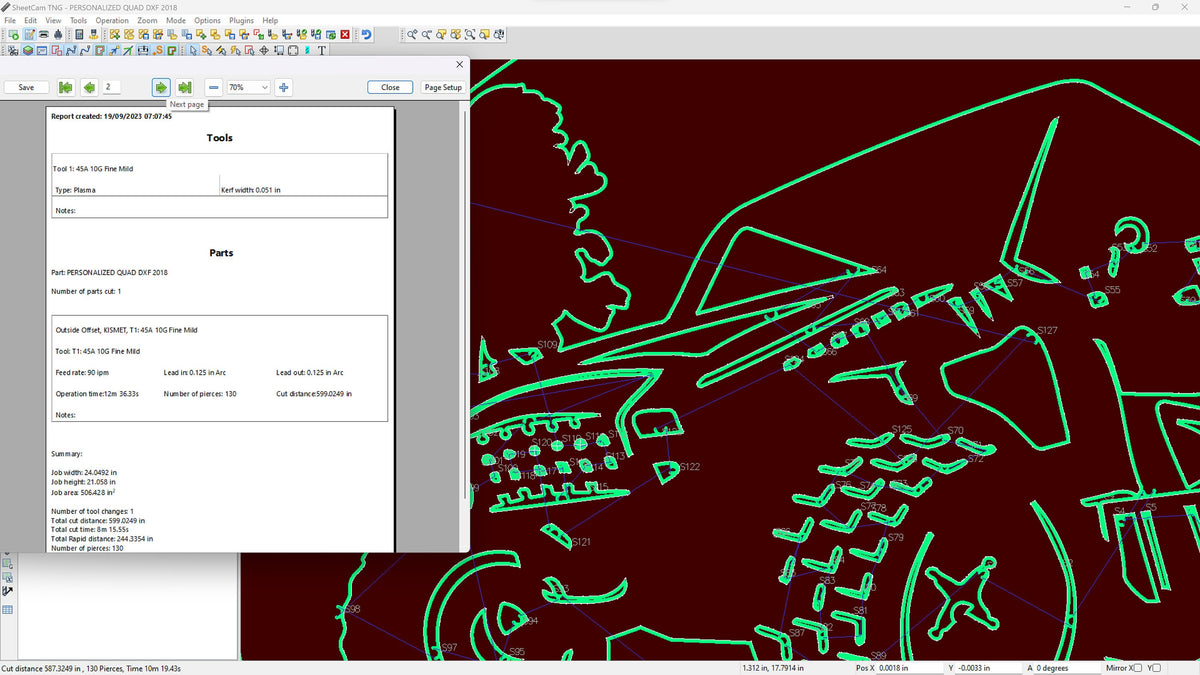1200x675 pixels.
Task: Click the 'Tool 1: 45A 10G Fine Mild' text
Action: 93,169
